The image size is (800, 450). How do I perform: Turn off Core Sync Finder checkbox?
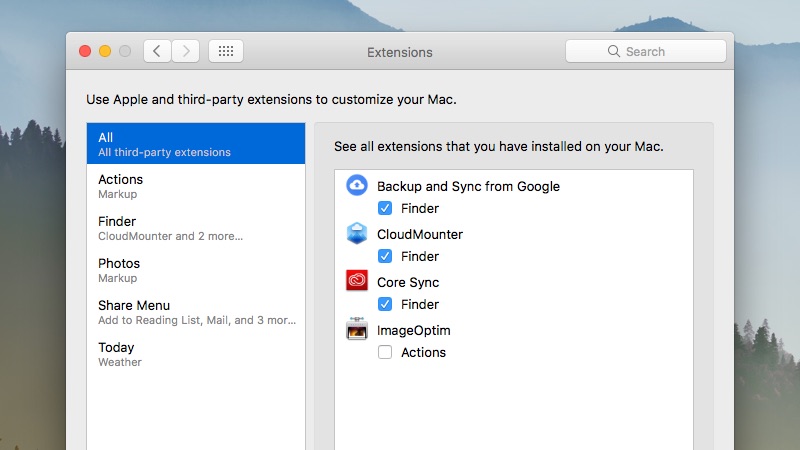pyautogui.click(x=385, y=305)
